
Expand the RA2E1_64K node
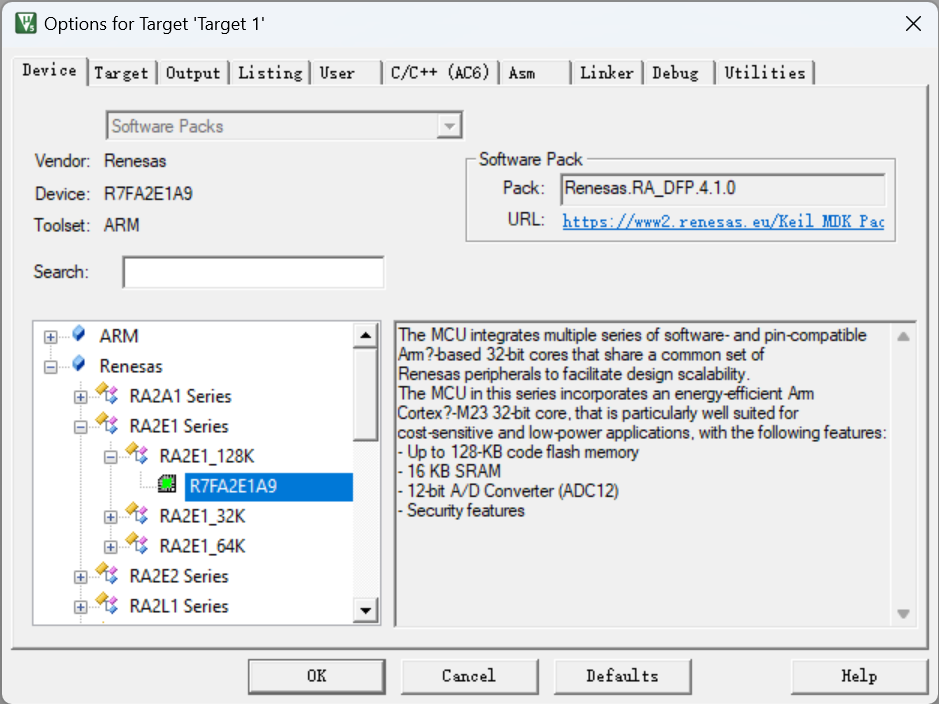(110, 547)
